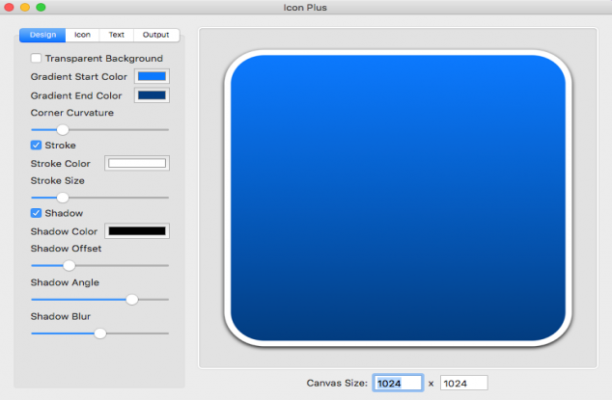Click the Stroke Size label
Screen dimensions: 612x400
tap(57, 181)
